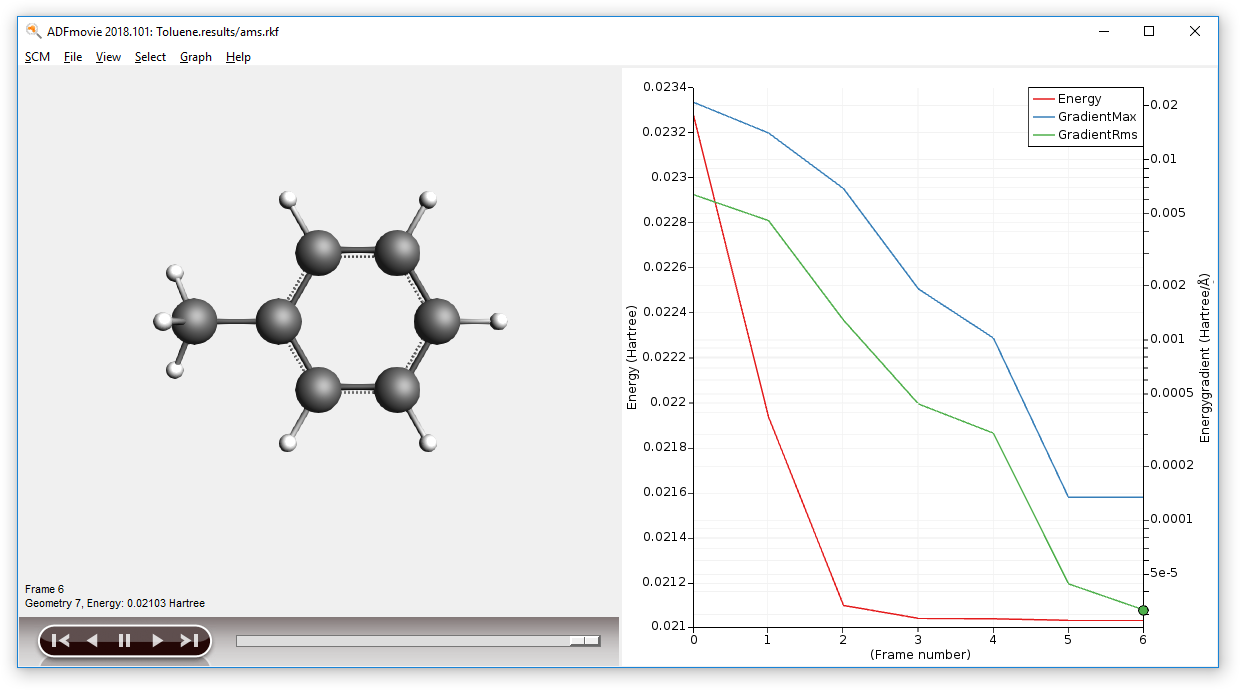
Task: Open the SCM menu
Action: coord(37,57)
